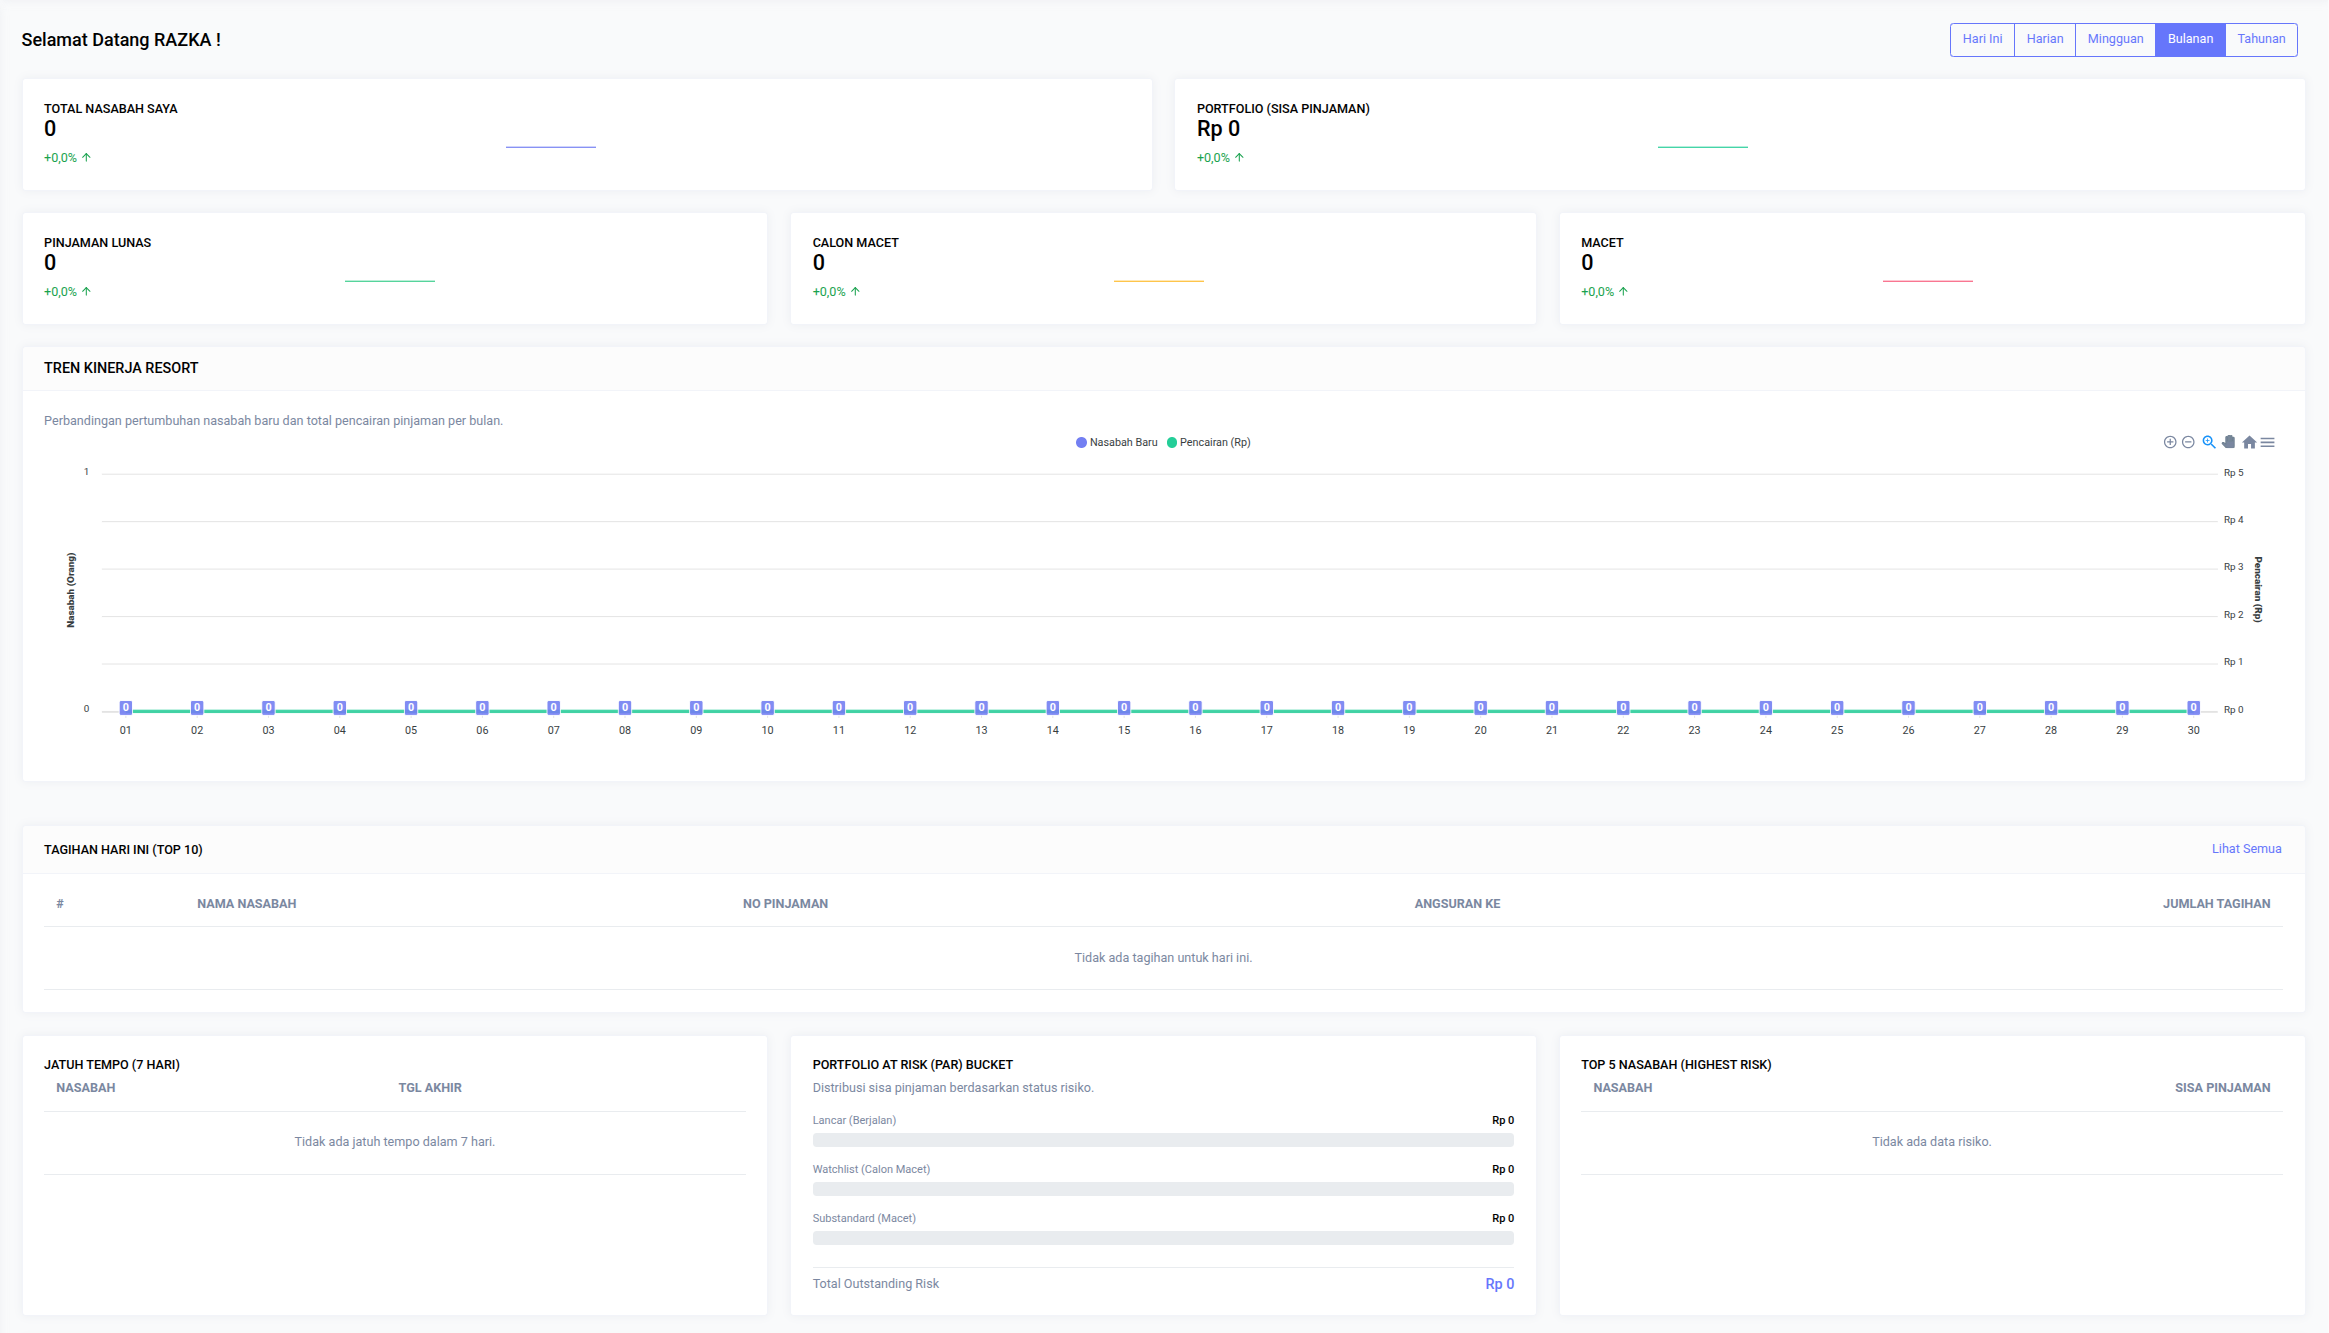The image size is (2329, 1333).
Task: Click the Total Outstanding Risk Rp 0 value
Action: [1498, 1284]
